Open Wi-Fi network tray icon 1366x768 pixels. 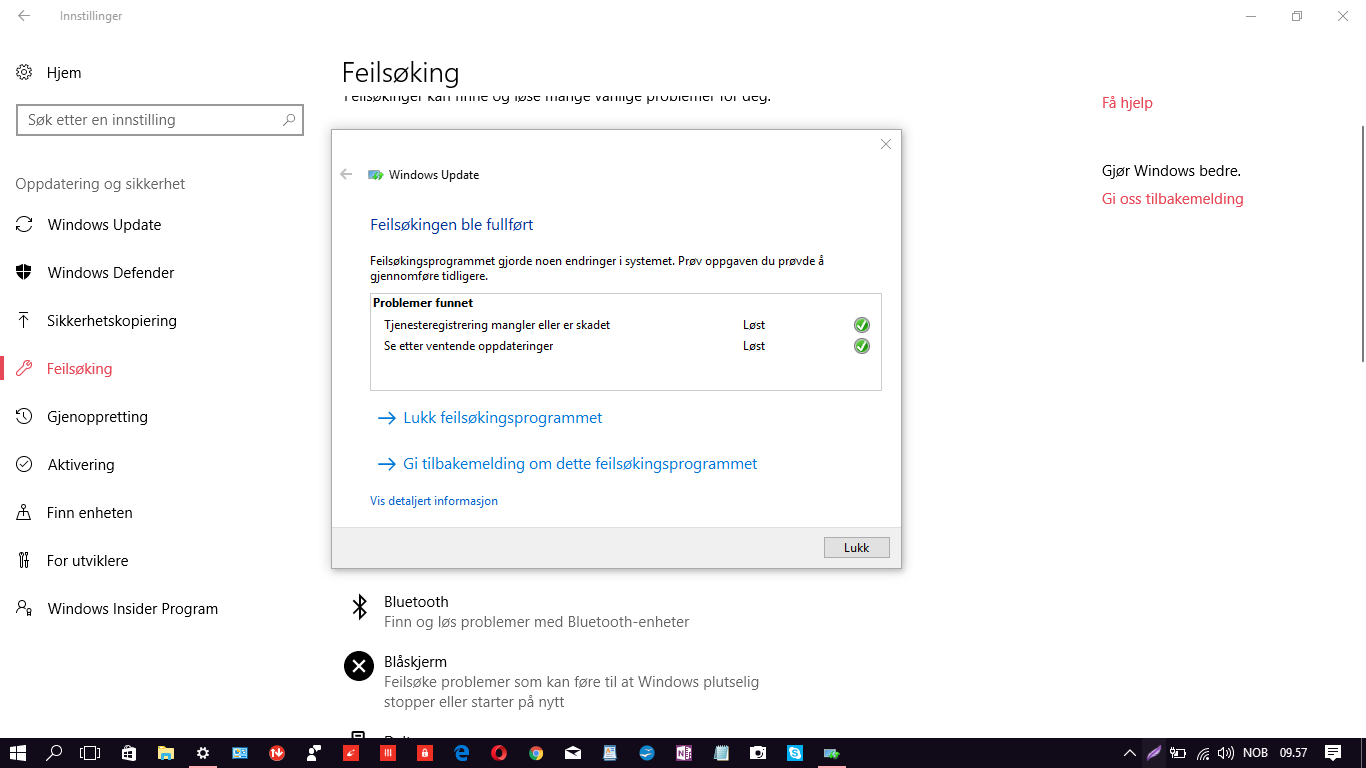click(x=1203, y=753)
